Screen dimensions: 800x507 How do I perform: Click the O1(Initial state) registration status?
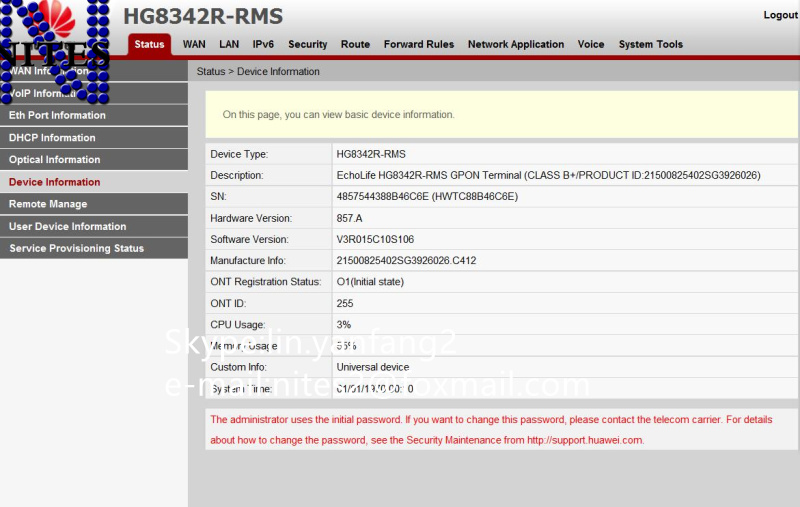(370, 282)
